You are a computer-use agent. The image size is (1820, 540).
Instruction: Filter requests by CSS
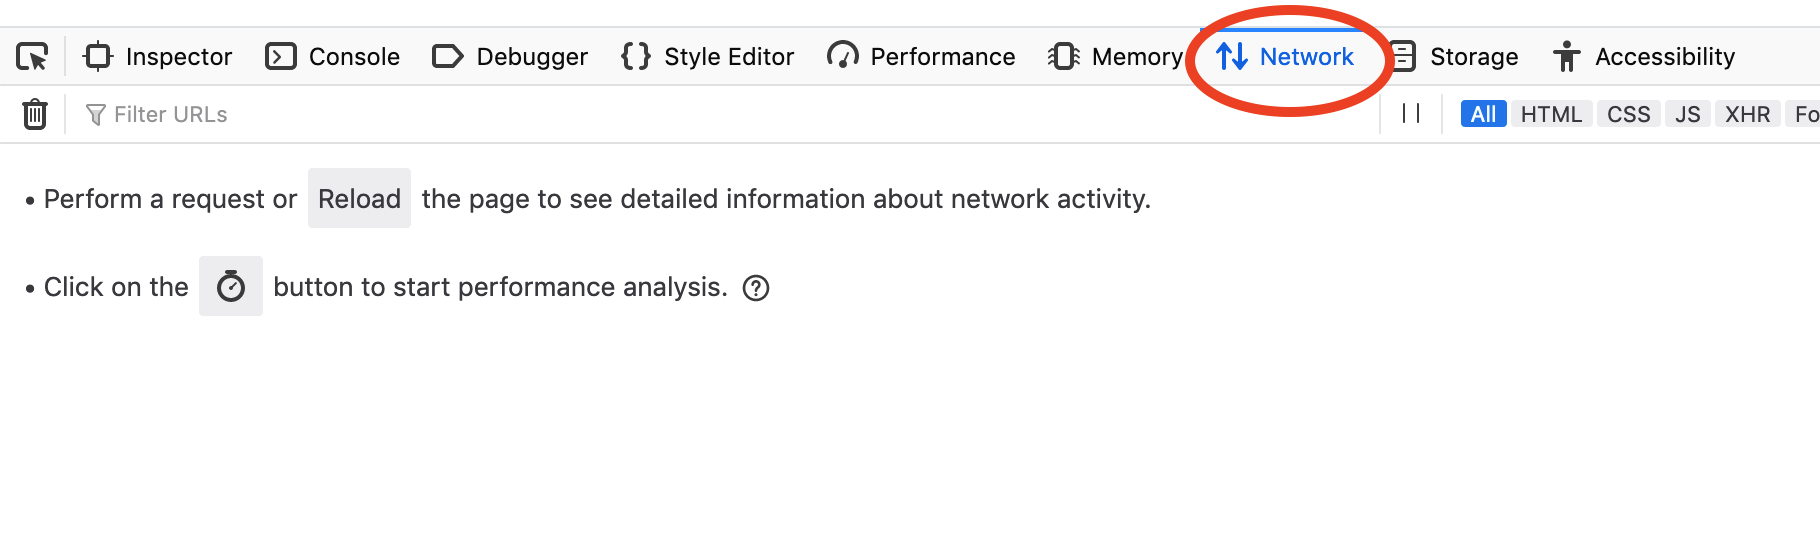click(1628, 115)
